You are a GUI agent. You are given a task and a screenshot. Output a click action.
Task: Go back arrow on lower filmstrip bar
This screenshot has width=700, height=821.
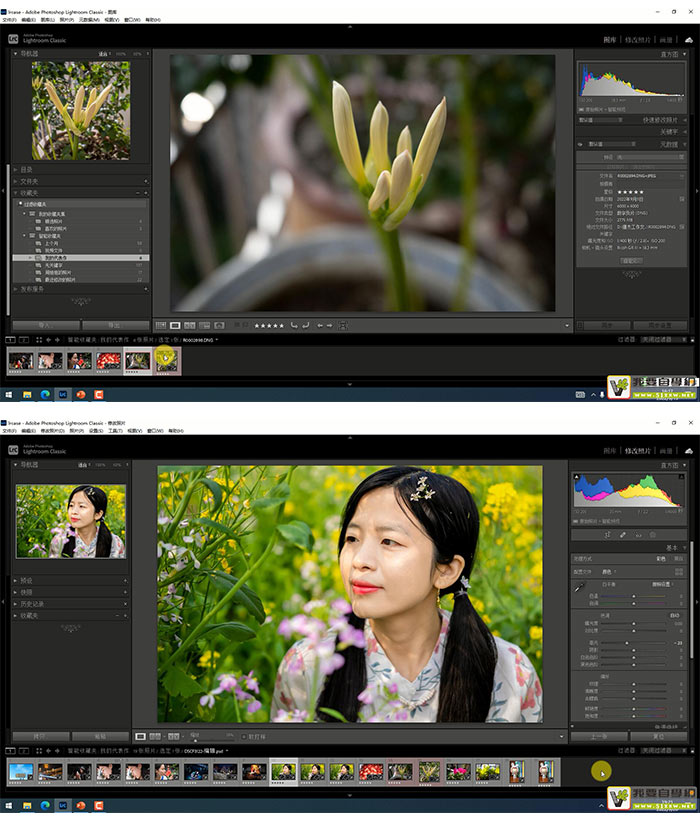[x=48, y=751]
